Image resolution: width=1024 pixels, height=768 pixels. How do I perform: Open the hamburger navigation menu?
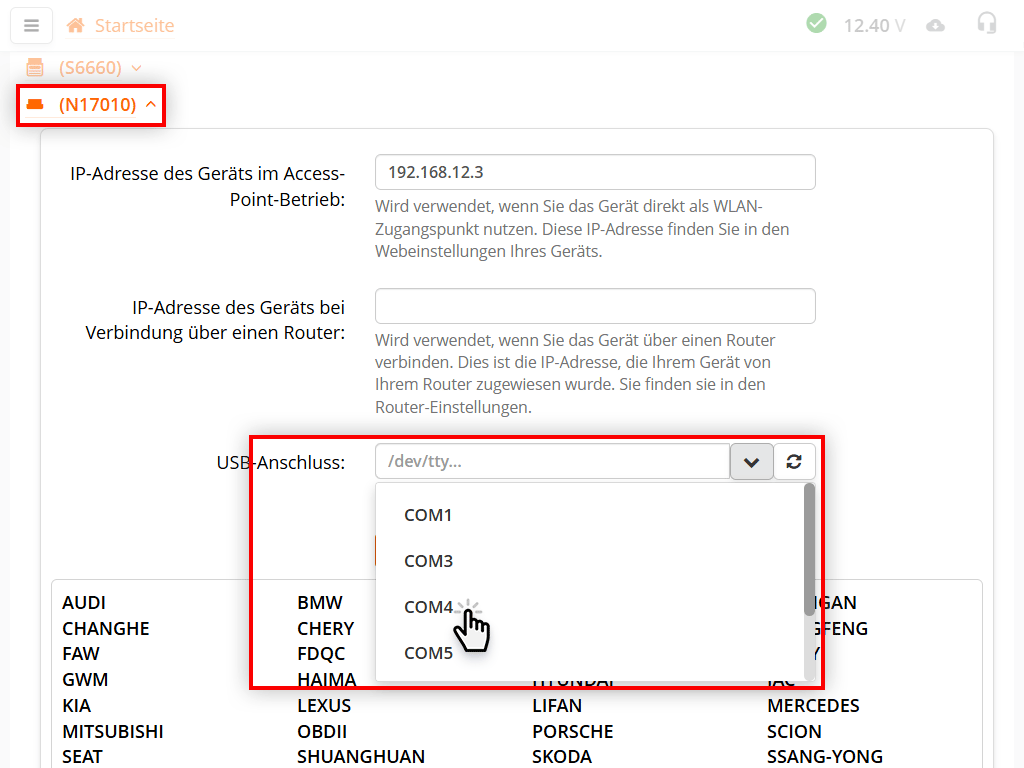coord(31,25)
